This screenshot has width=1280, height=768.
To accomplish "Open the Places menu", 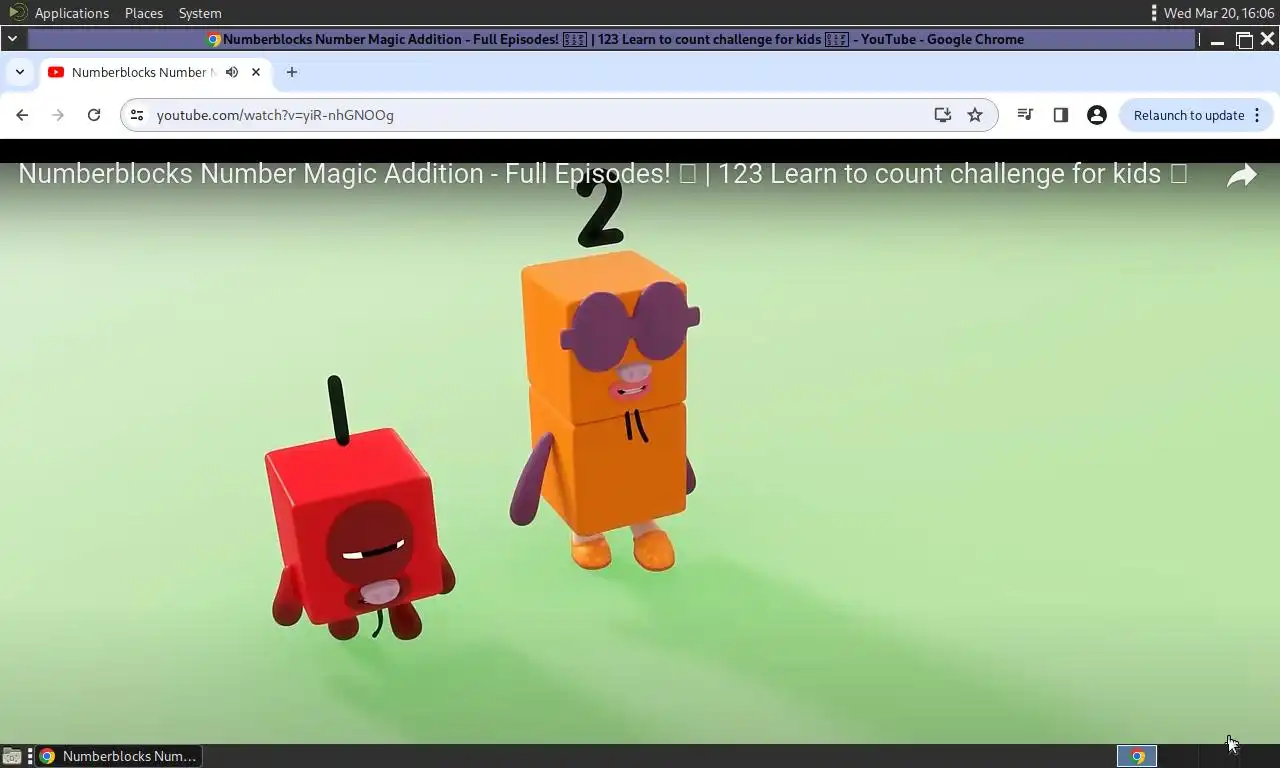I will coord(144,13).
